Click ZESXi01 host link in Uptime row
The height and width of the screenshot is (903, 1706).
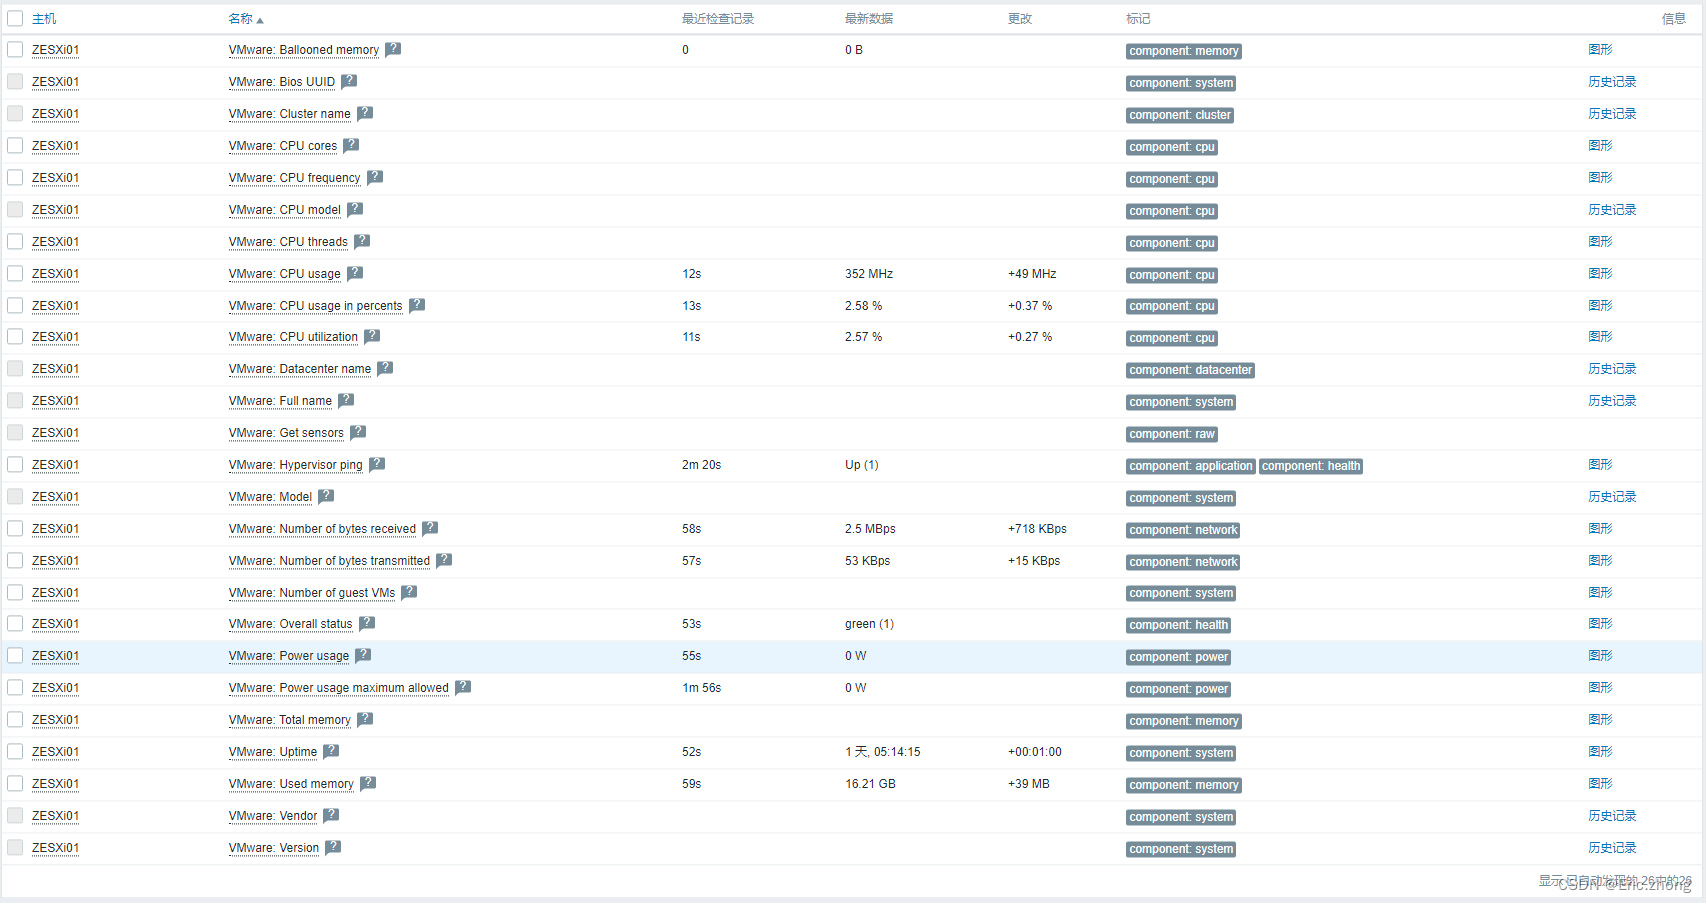point(55,751)
